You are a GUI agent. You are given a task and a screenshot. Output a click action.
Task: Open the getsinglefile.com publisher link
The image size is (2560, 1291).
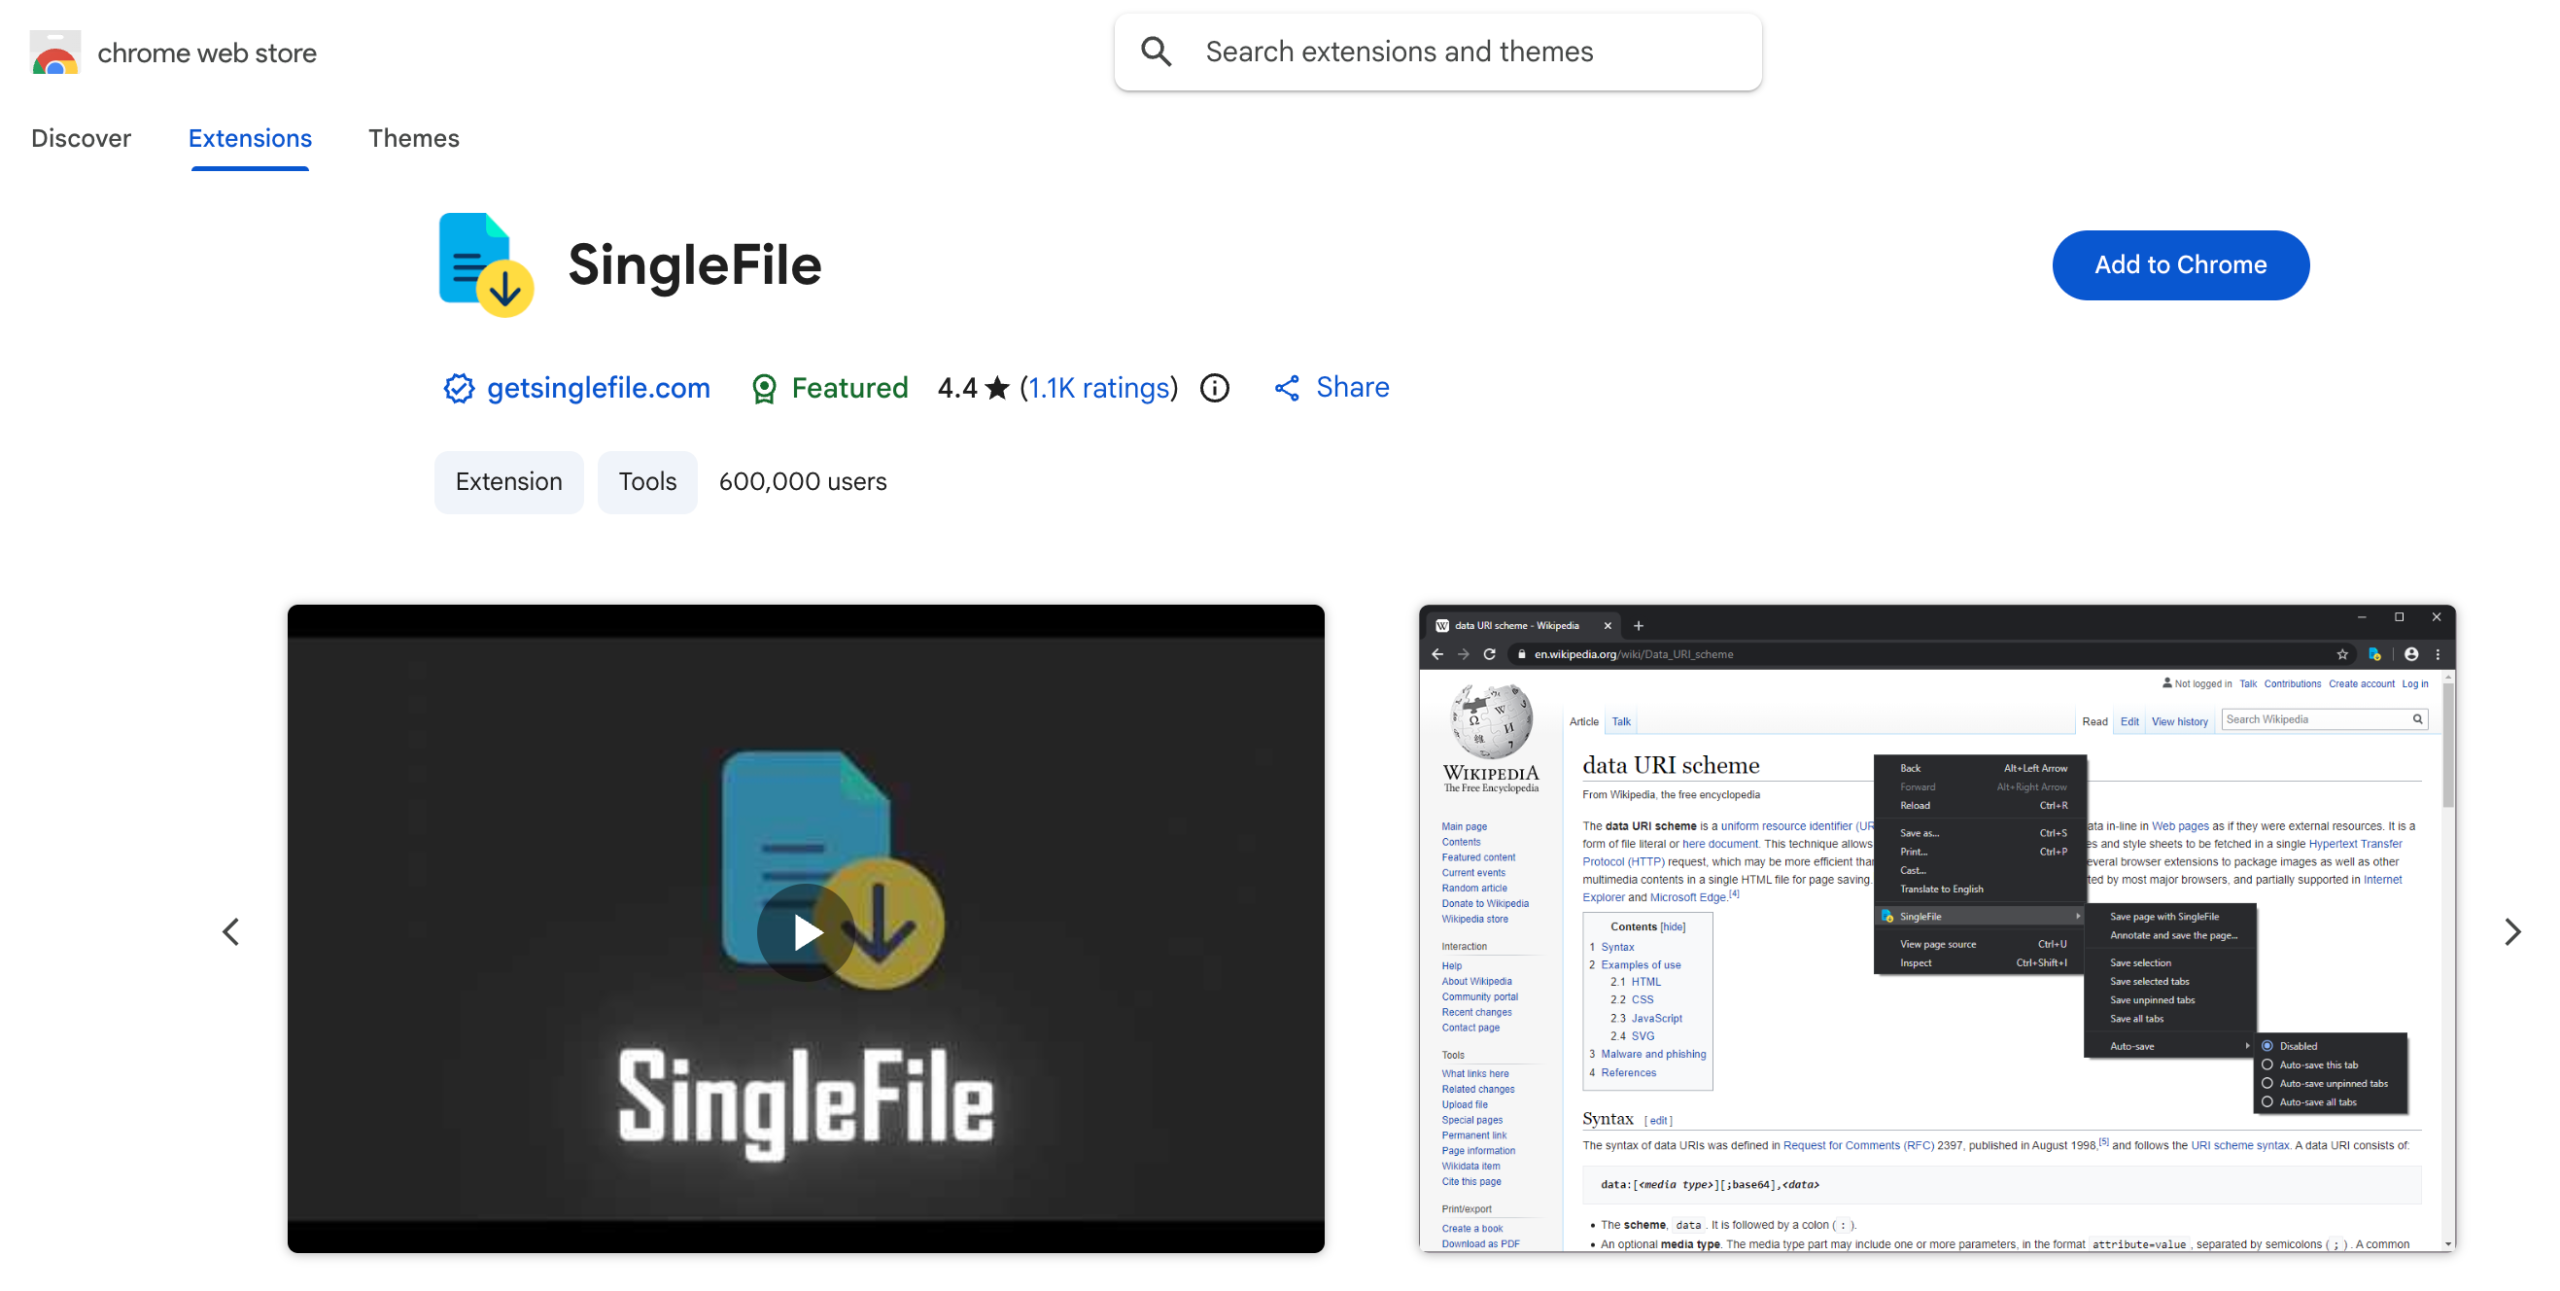(598, 388)
